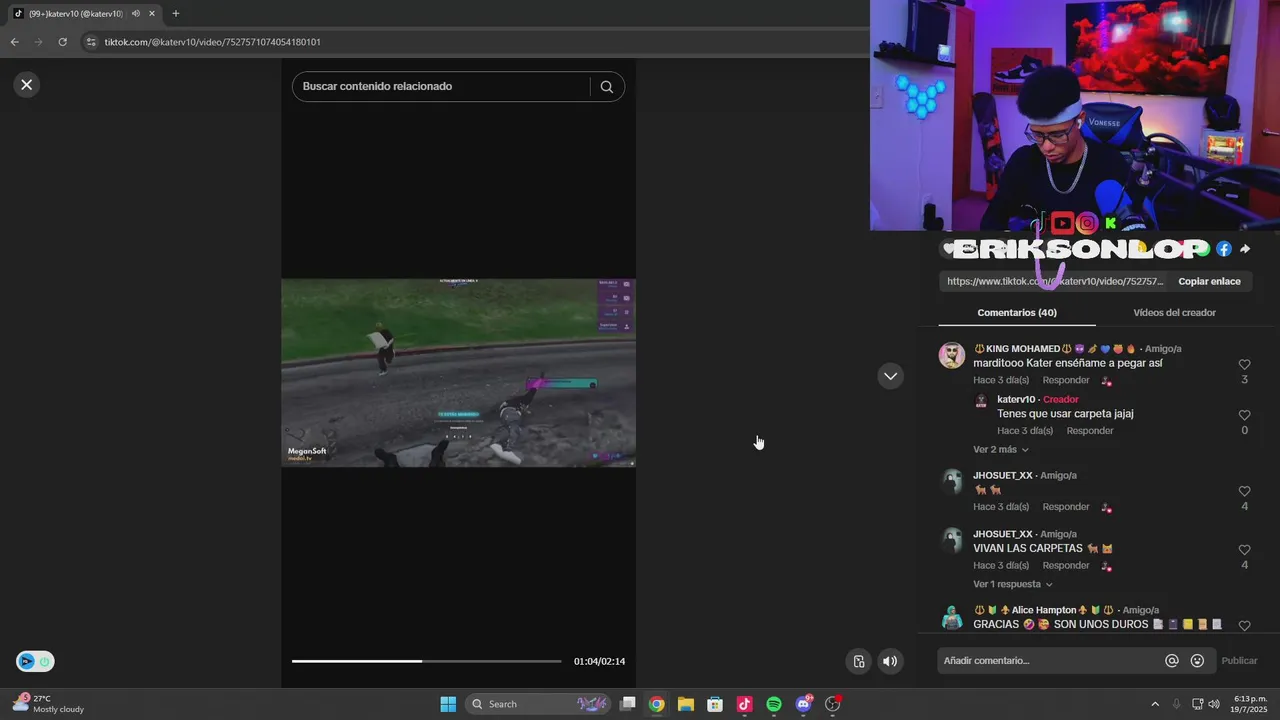The height and width of the screenshot is (720, 1280).
Task: Reply to 'VIVAN LAS CARPETAS' comment
Action: 1066,566
